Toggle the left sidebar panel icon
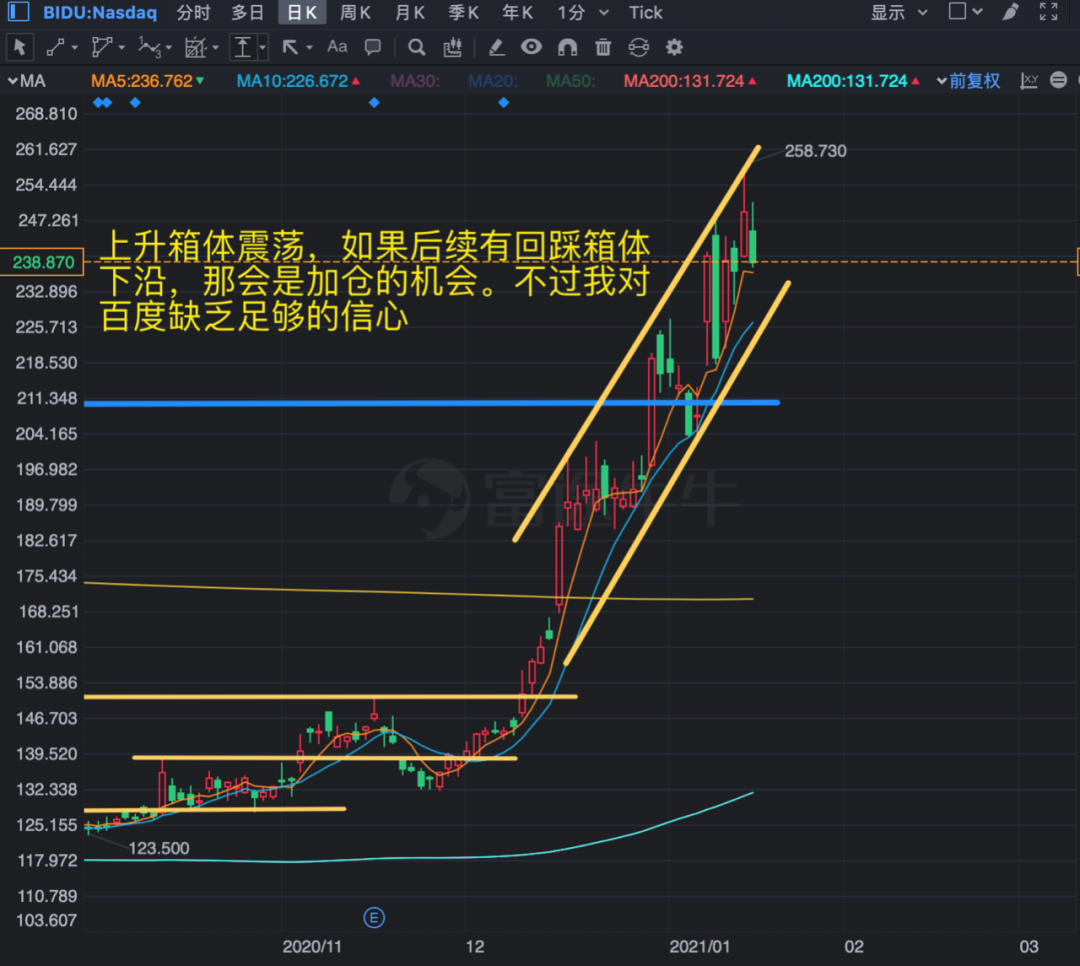Viewport: 1080px width, 966px height. pos(18,12)
